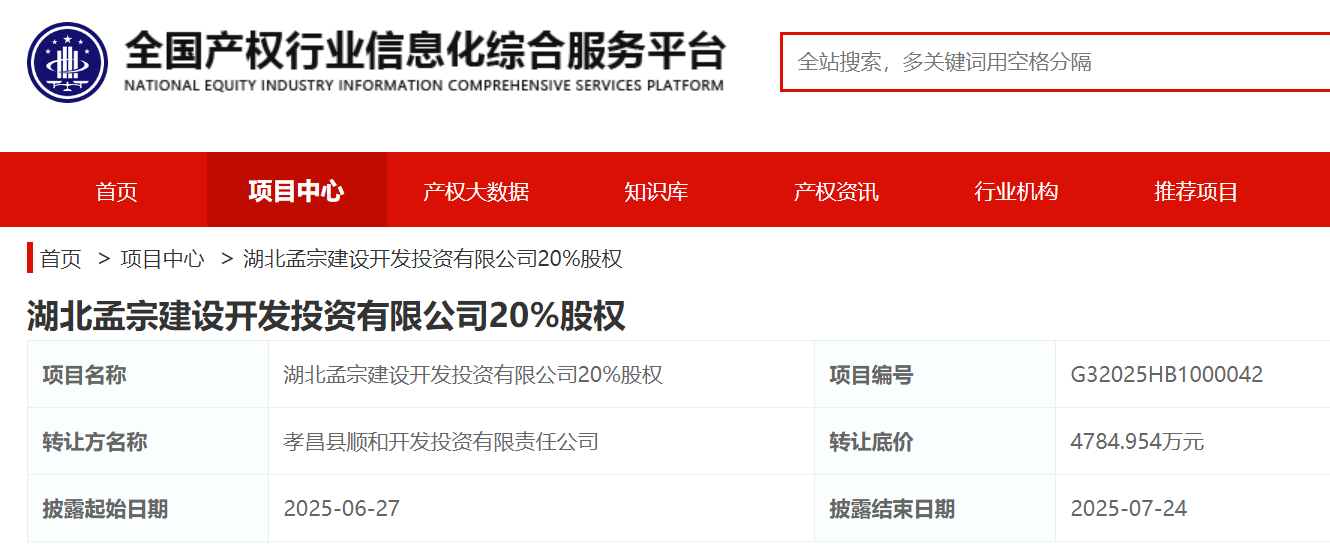Open the 知识库 navigation tab
The width and height of the screenshot is (1330, 544).
[x=656, y=191]
